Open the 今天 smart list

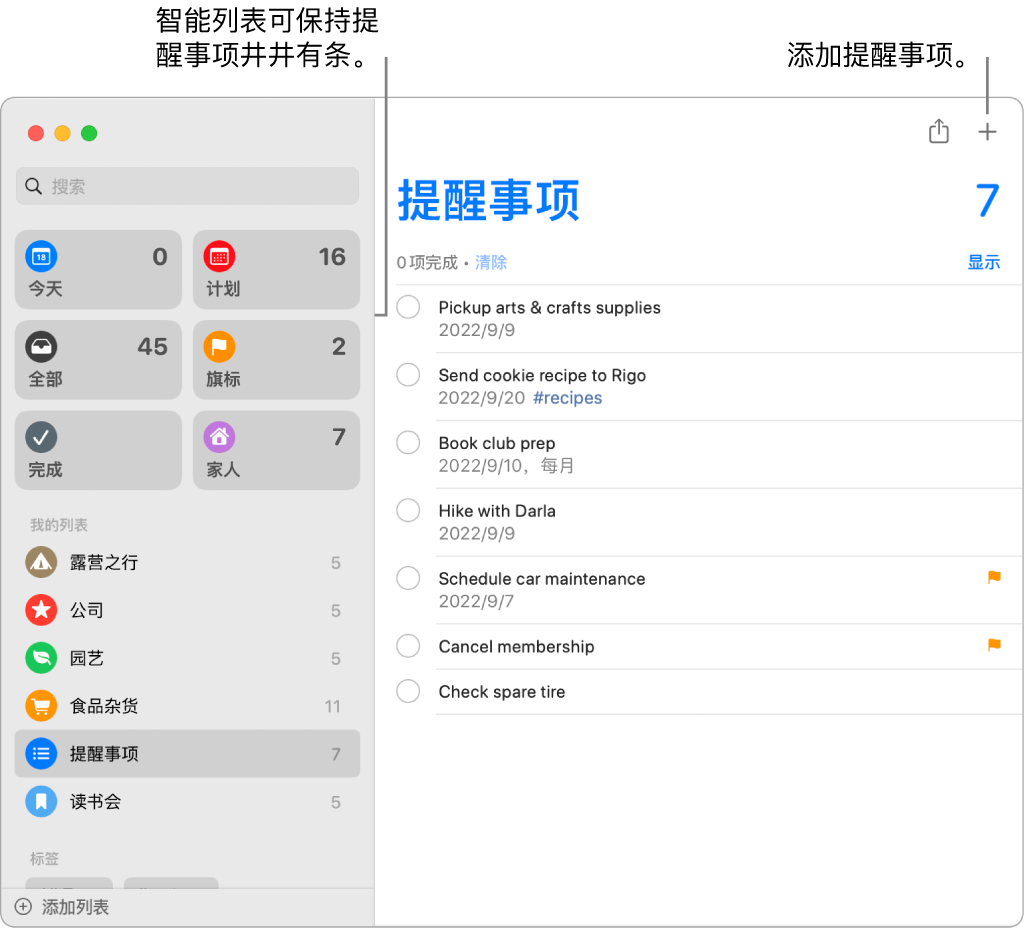(97, 269)
